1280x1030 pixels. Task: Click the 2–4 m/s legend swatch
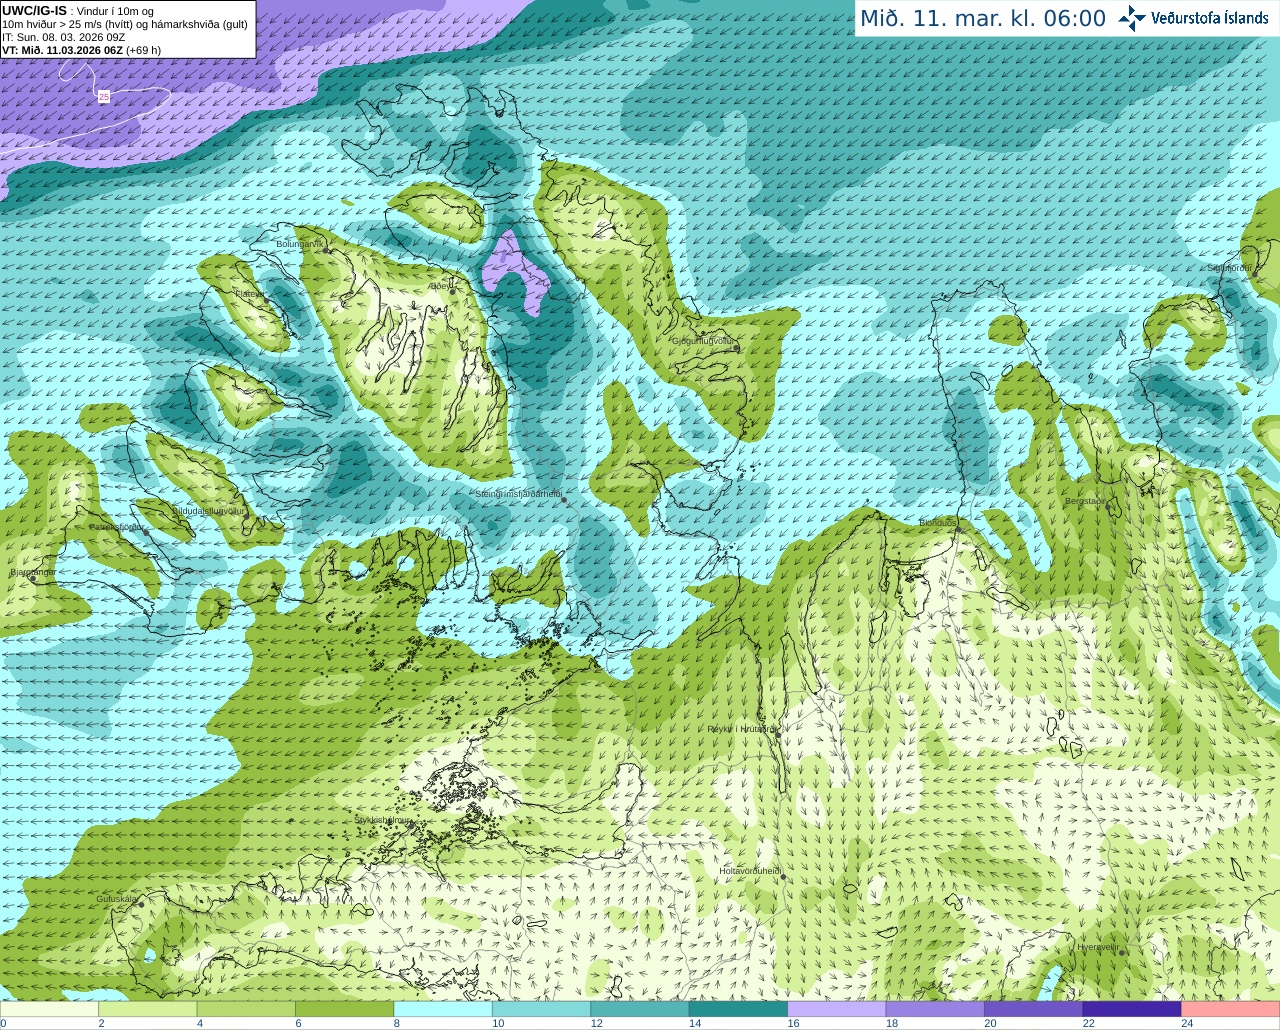147,1008
